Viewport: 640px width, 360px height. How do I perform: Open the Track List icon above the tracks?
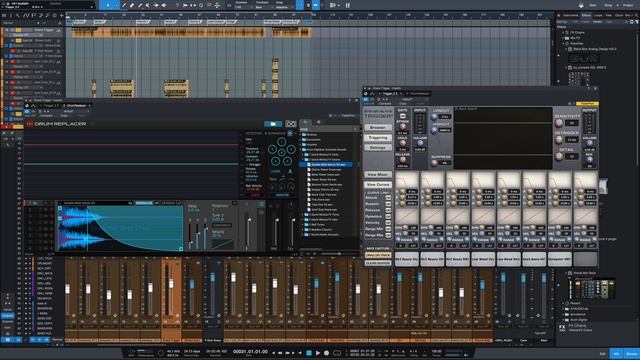(4, 16)
